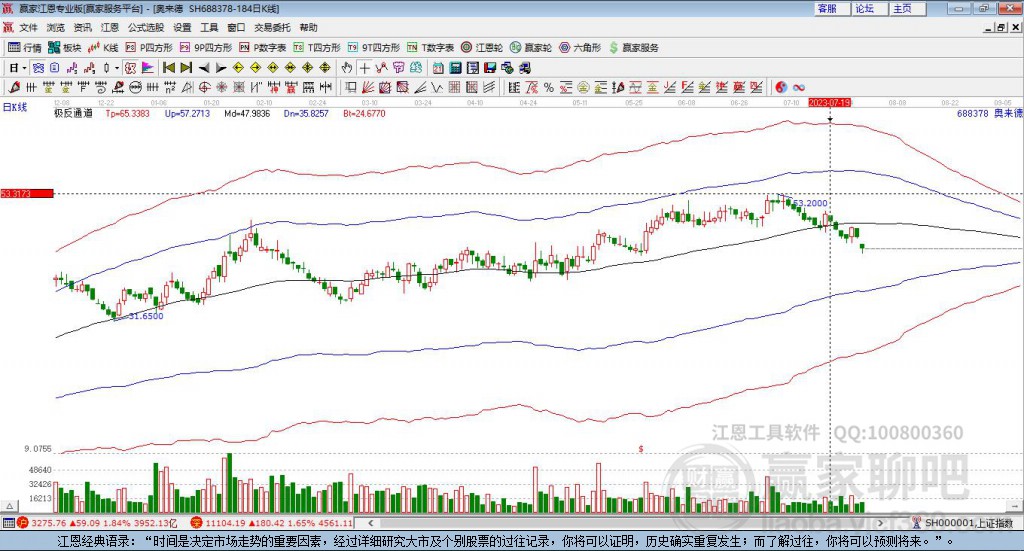Open the 帮助 menu
Screen dimensions: 1024x551
[308, 27]
